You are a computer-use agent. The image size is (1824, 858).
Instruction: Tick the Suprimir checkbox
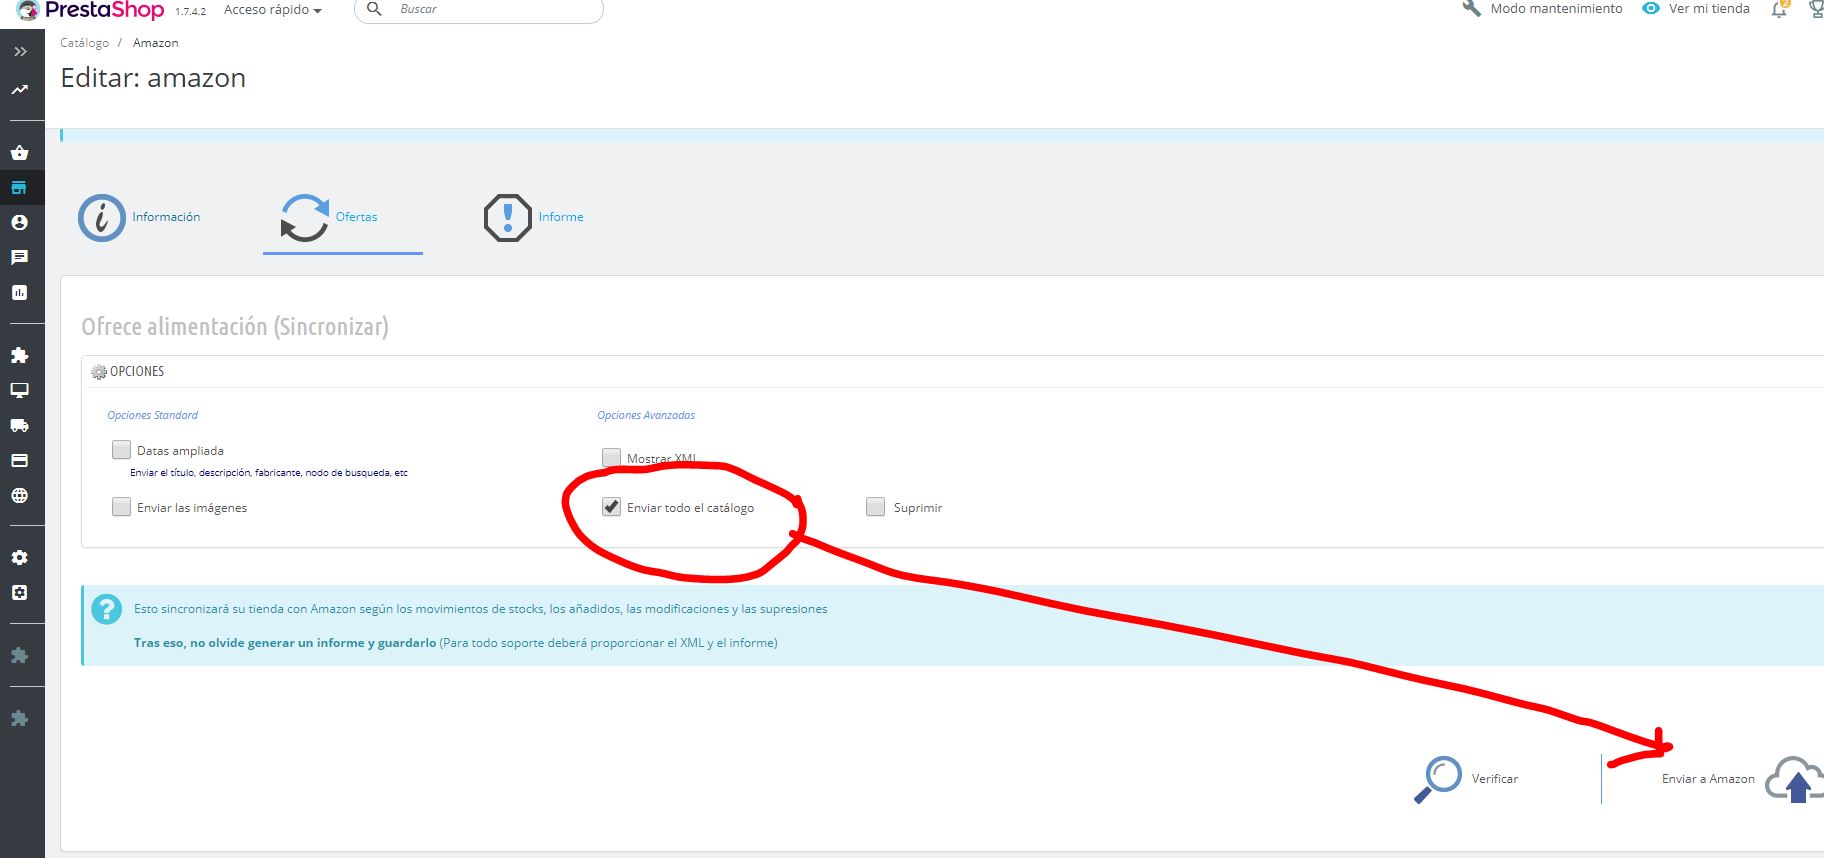coord(876,507)
